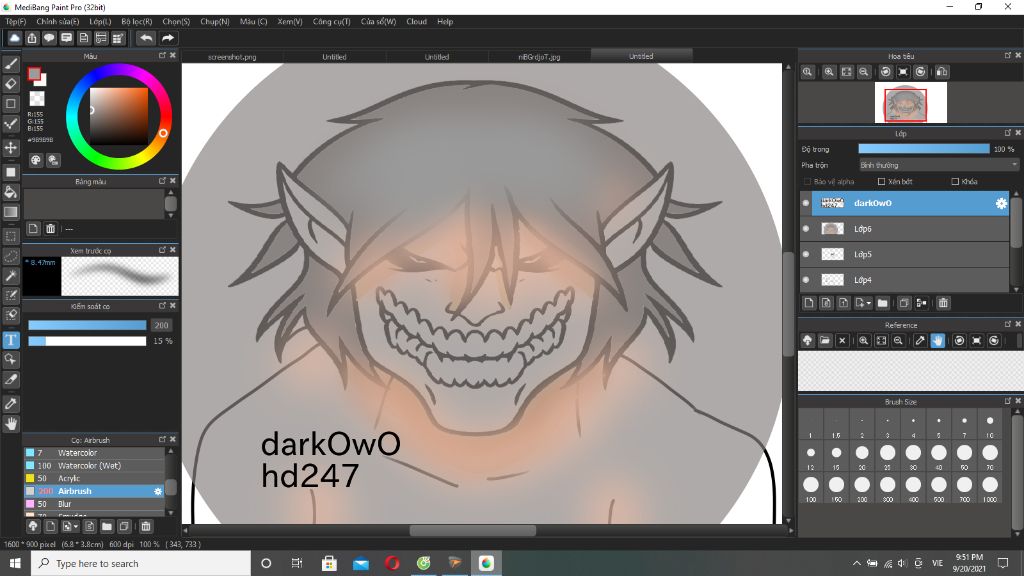Open the Công cụ(T) menu
The width and height of the screenshot is (1024, 576).
331,22
